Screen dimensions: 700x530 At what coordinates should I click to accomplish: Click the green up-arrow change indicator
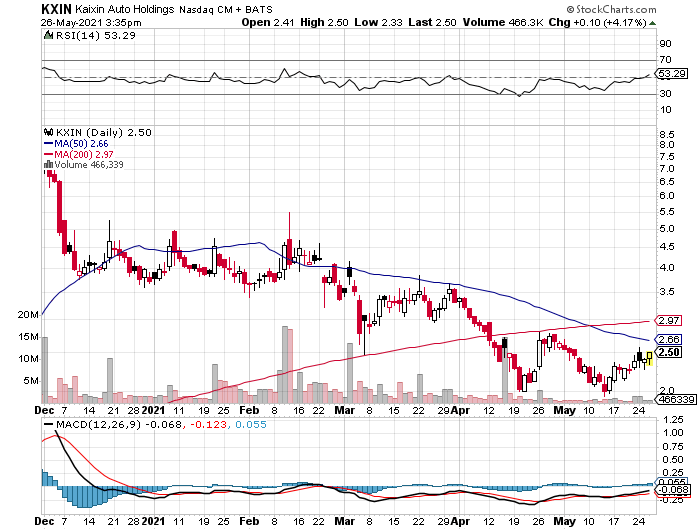point(652,23)
